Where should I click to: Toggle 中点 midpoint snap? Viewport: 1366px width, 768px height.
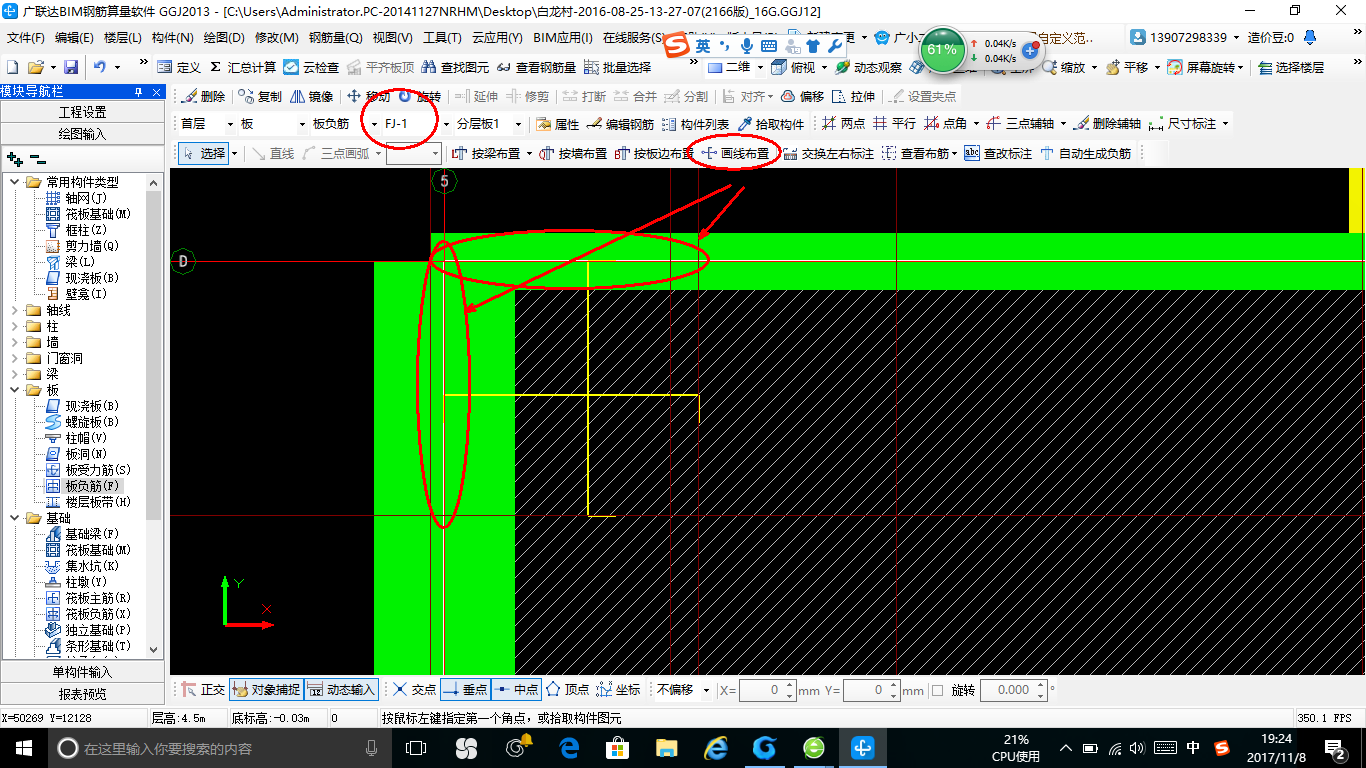516,690
